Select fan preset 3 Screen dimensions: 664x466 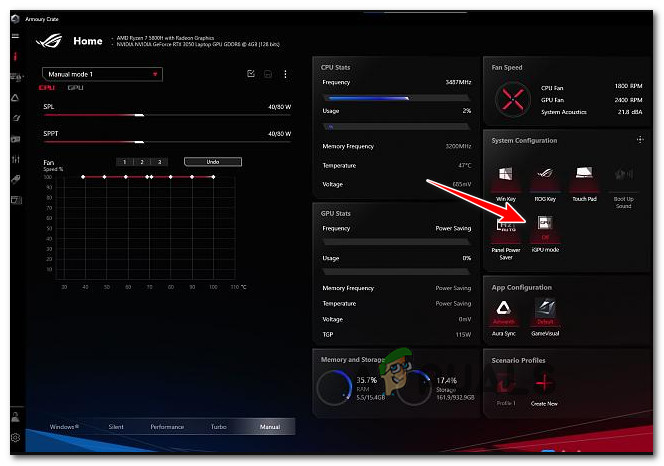[x=160, y=162]
